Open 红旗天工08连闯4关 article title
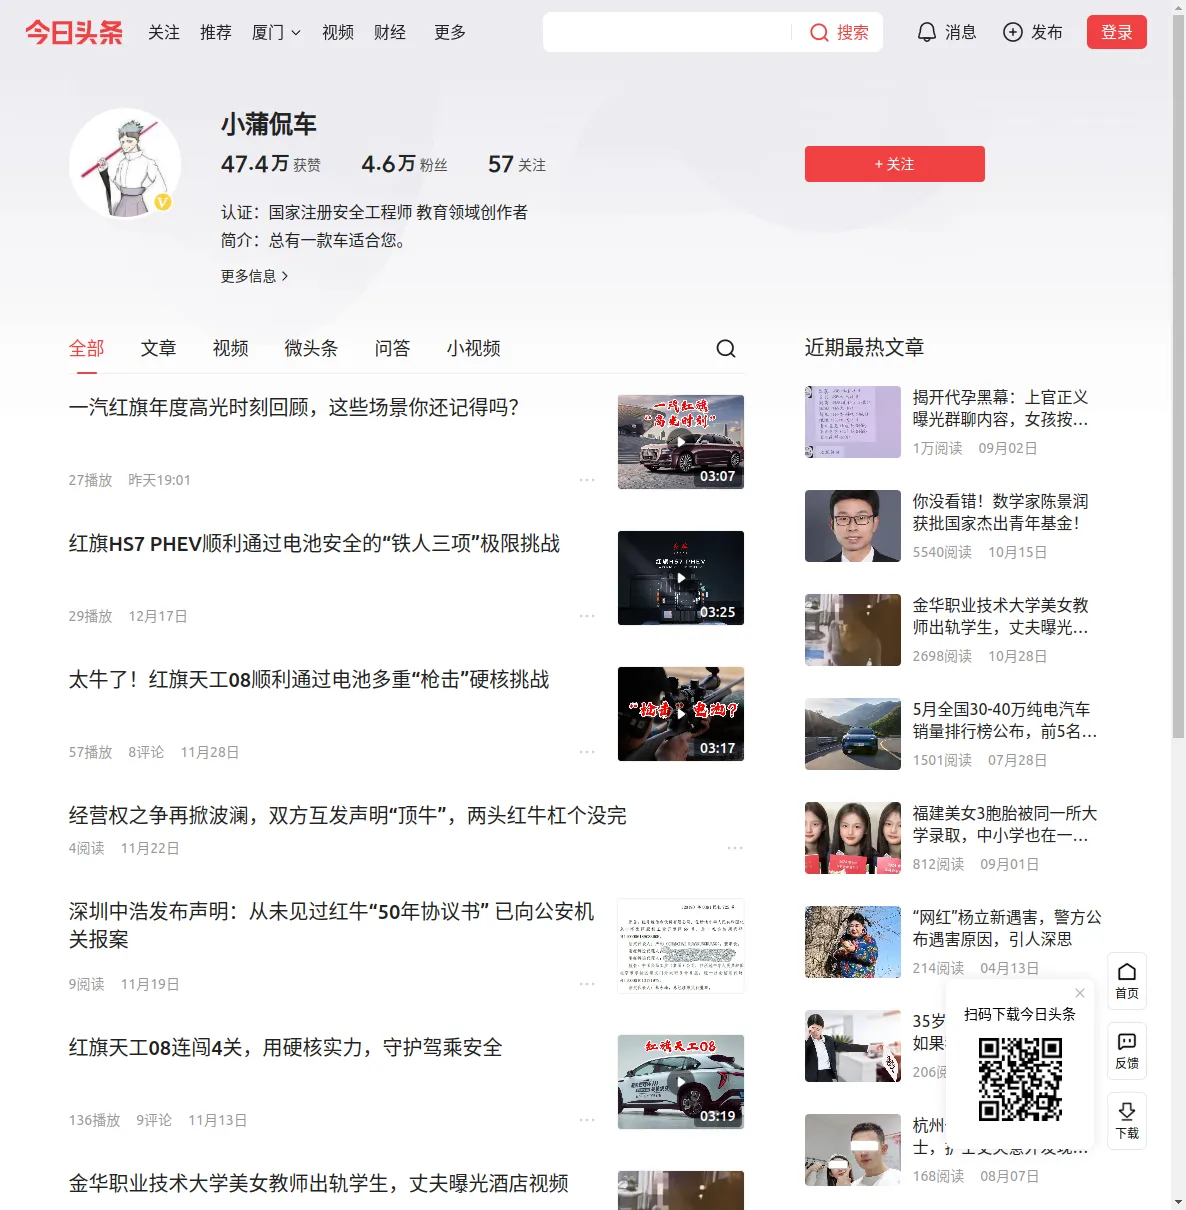Viewport: 1186px width, 1210px height. coord(286,1048)
